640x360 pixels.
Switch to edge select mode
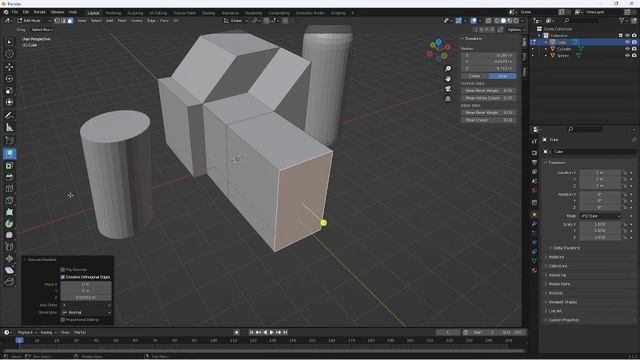click(x=64, y=20)
